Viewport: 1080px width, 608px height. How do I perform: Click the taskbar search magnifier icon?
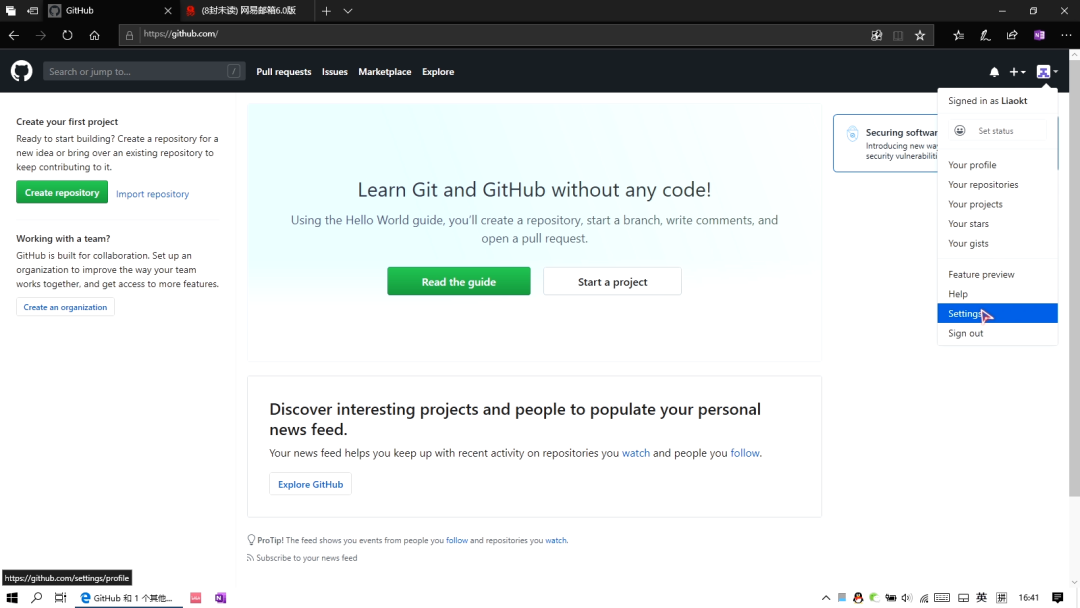pyautogui.click(x=37, y=598)
